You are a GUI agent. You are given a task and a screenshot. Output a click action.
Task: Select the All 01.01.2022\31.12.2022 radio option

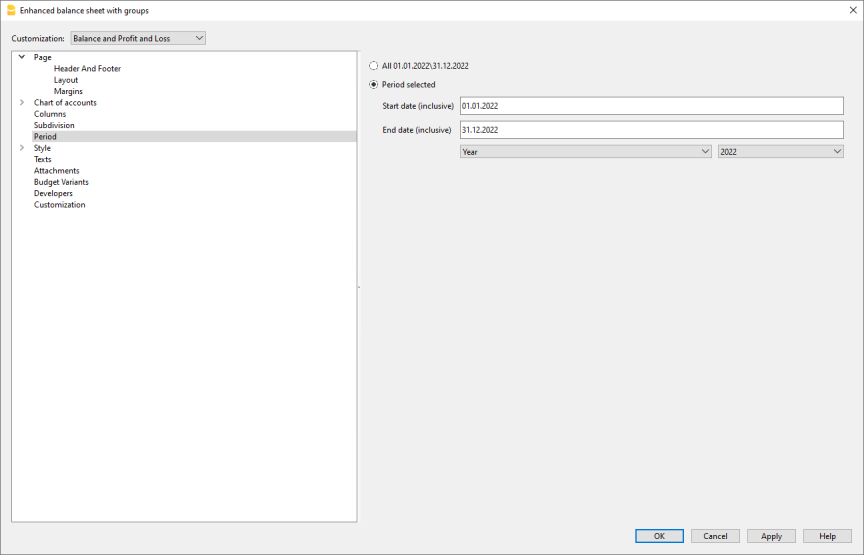[374, 66]
